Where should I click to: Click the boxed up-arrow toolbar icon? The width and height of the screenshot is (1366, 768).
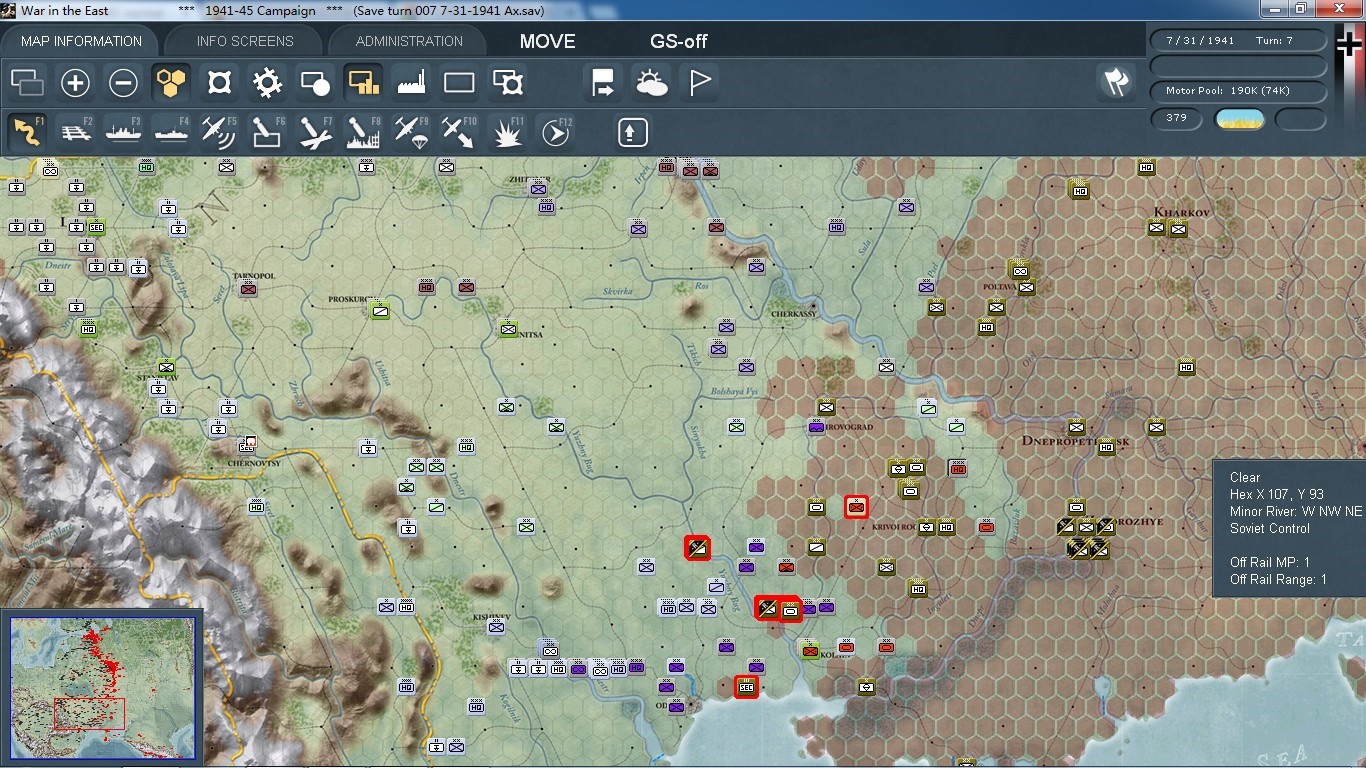(632, 132)
